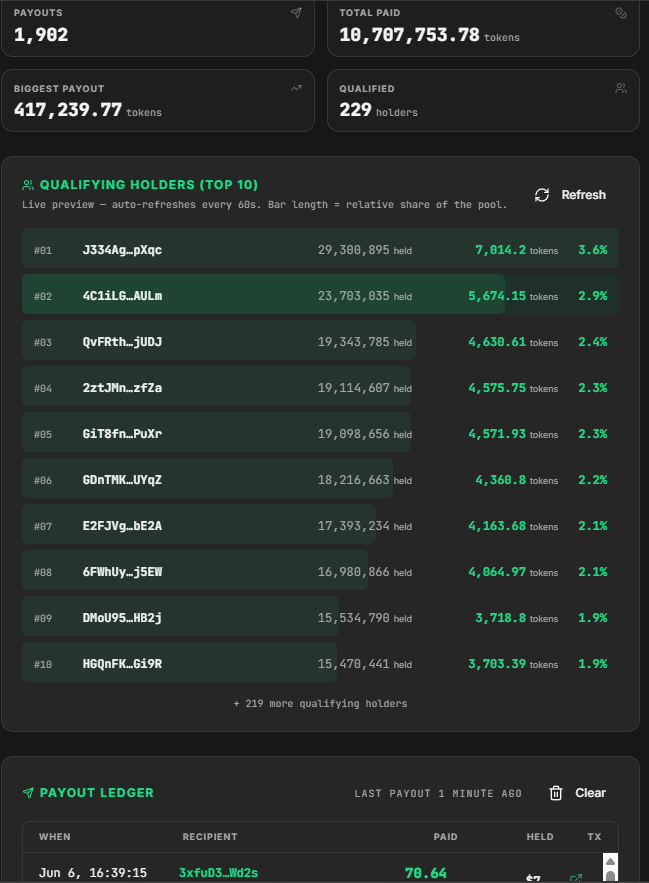Click the 2.4% share value
The image size is (649, 883).
click(x=593, y=342)
